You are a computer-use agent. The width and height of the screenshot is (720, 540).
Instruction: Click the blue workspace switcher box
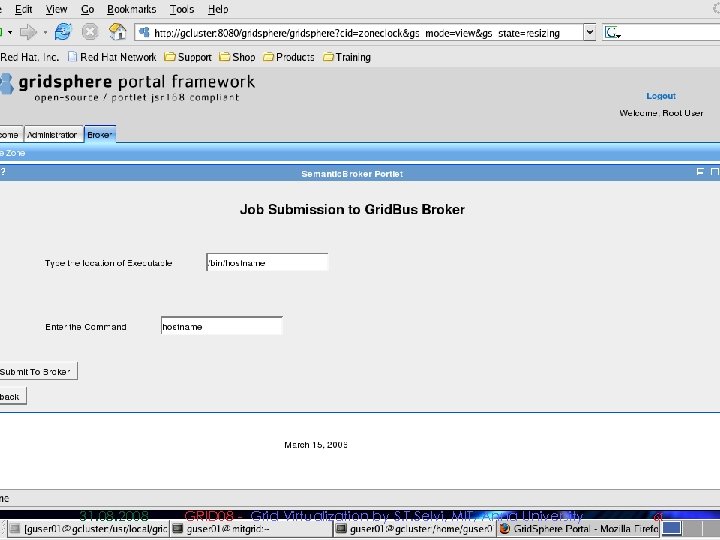(671, 529)
